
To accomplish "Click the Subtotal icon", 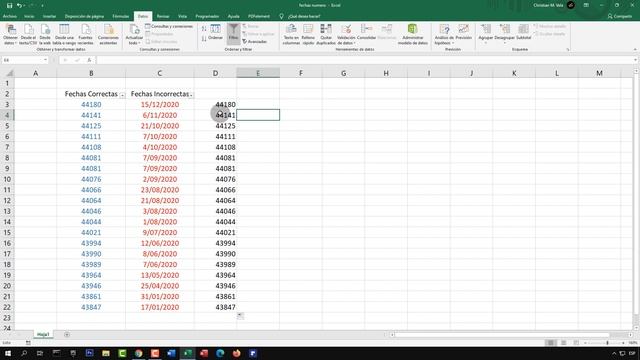I will pos(523,33).
